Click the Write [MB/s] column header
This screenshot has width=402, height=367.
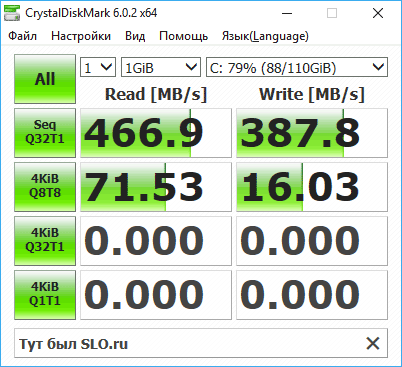click(x=312, y=94)
